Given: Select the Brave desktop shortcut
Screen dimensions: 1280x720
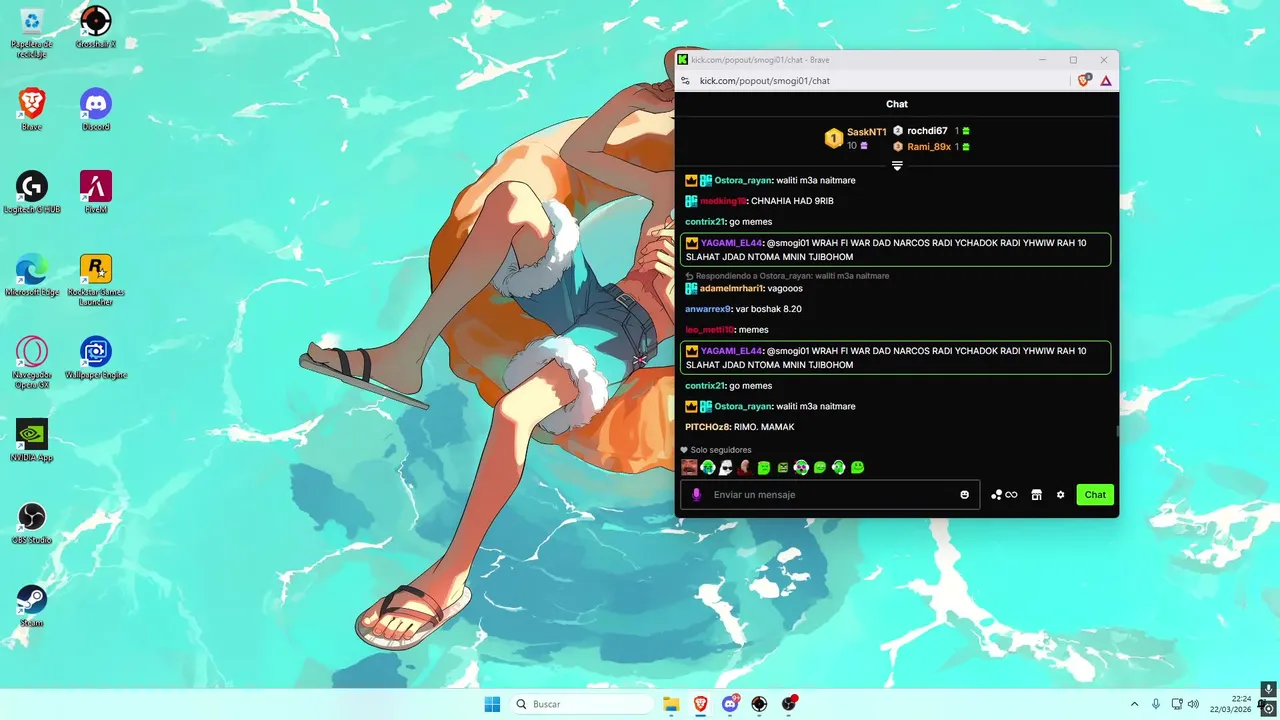Looking at the screenshot, I should [32, 110].
